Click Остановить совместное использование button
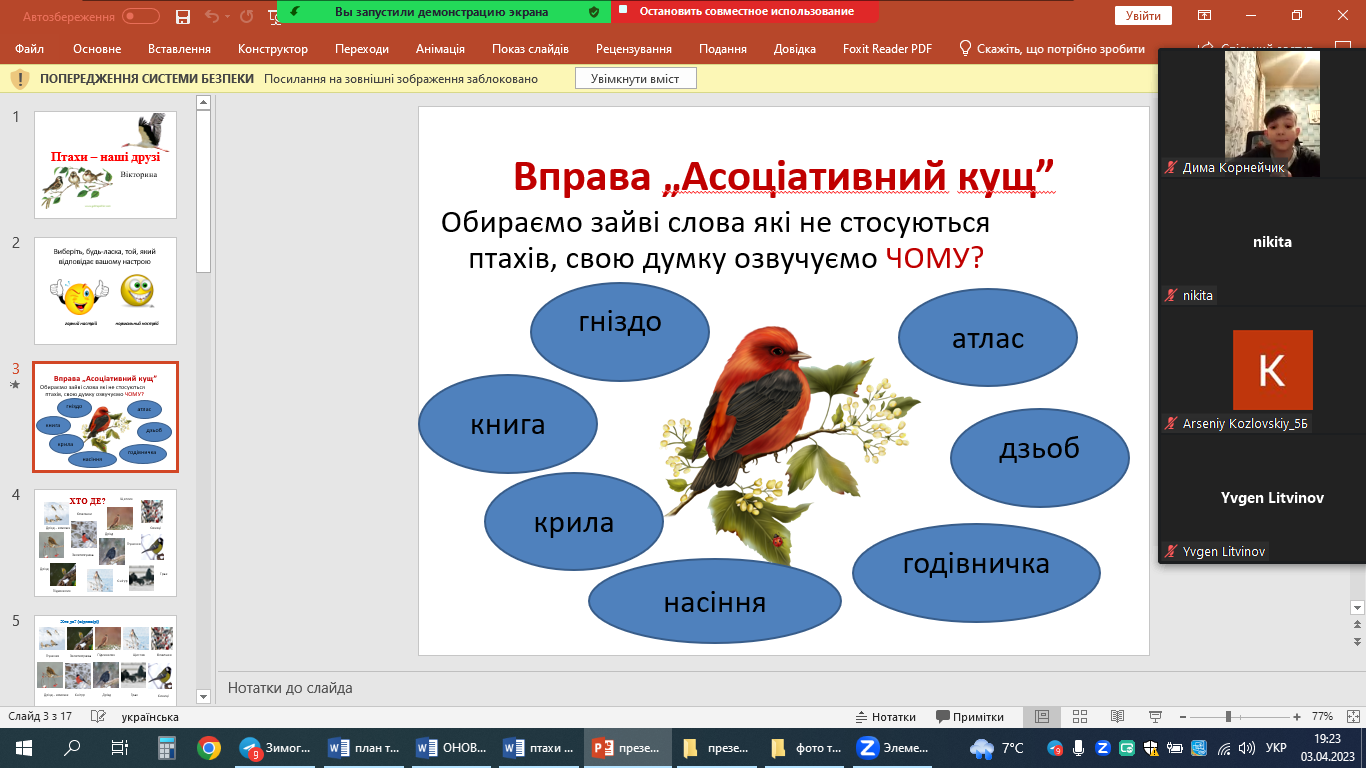Screen dimensions: 1366x768 point(745,12)
